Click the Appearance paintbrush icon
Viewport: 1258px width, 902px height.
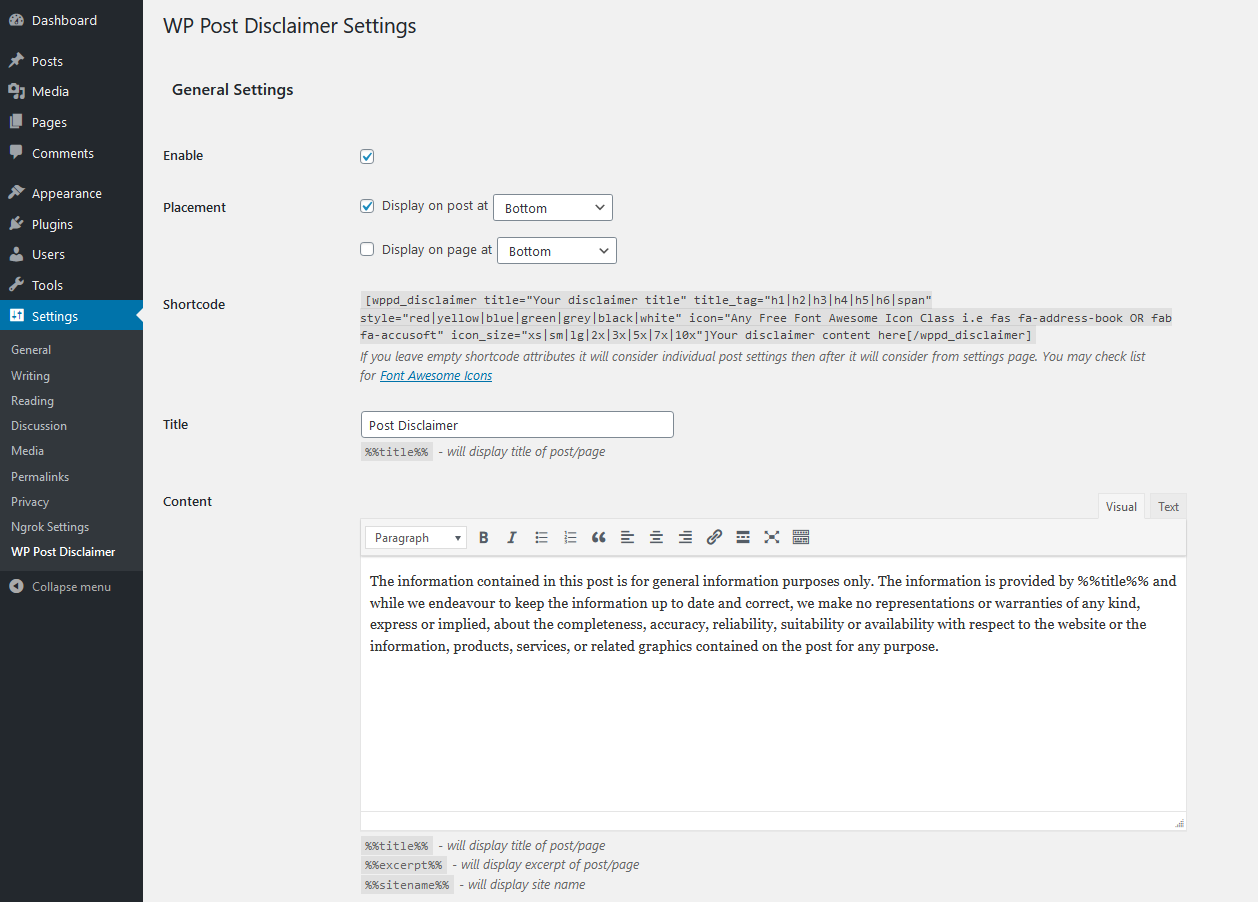tap(16, 193)
